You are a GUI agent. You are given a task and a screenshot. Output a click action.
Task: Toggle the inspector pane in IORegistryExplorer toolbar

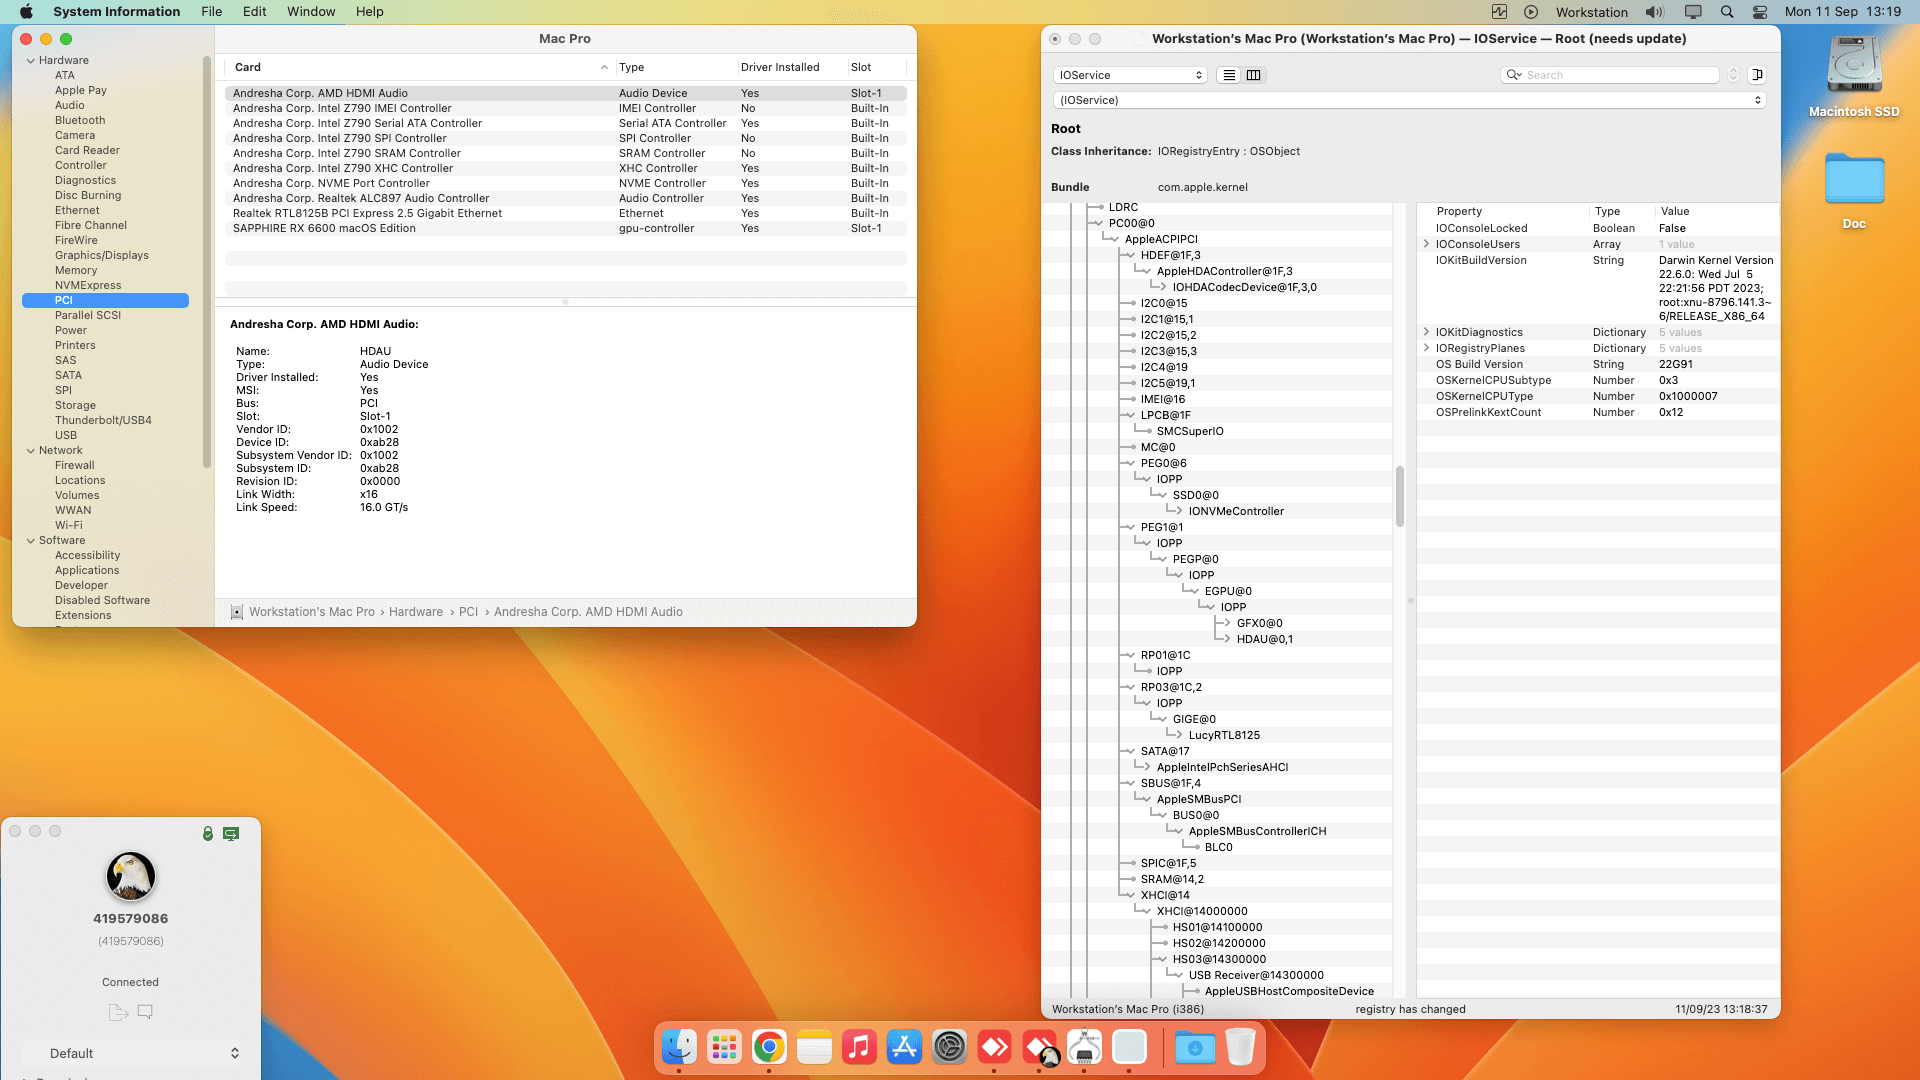(x=1758, y=74)
